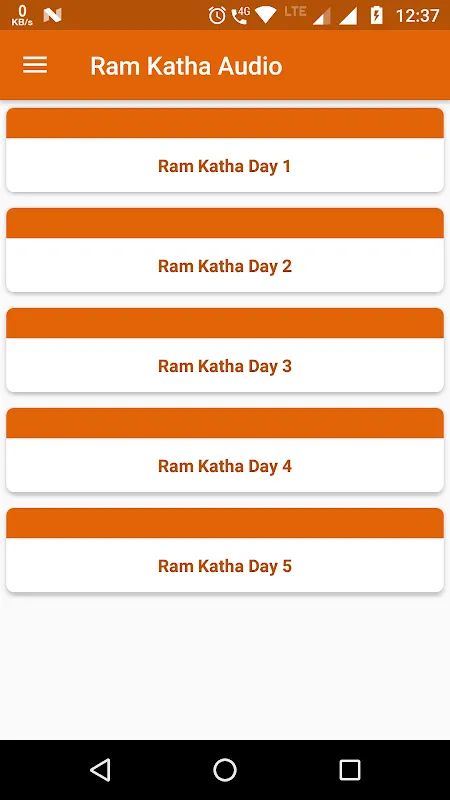Tap the orange header of Day 1 card
Viewport: 450px width, 800px height.
pos(224,123)
